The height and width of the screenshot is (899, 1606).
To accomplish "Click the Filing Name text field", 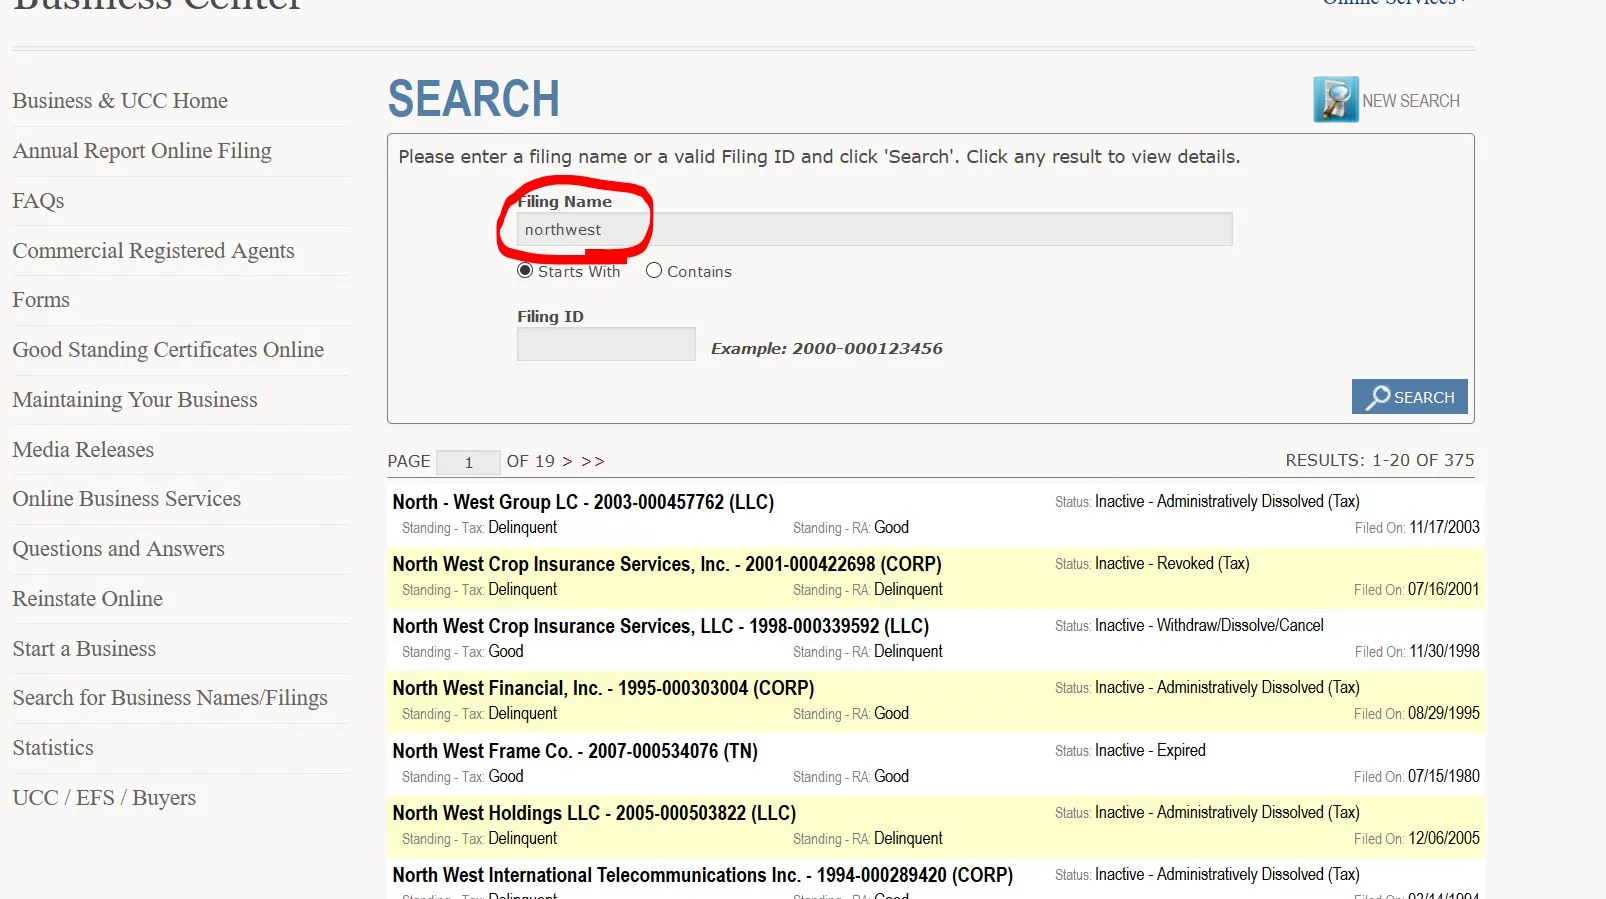I will pyautogui.click(x=873, y=230).
